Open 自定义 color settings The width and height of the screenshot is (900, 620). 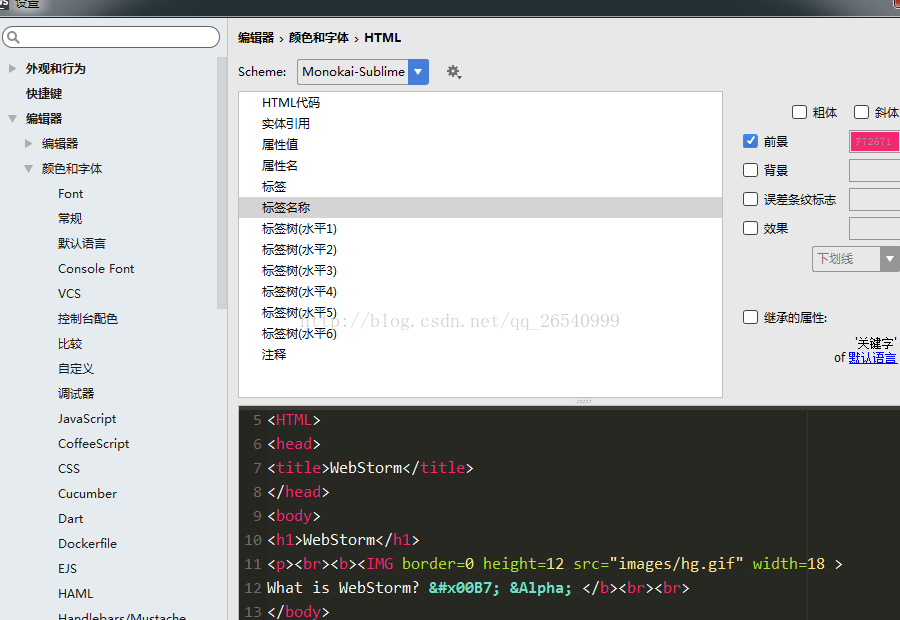pyautogui.click(x=76, y=369)
